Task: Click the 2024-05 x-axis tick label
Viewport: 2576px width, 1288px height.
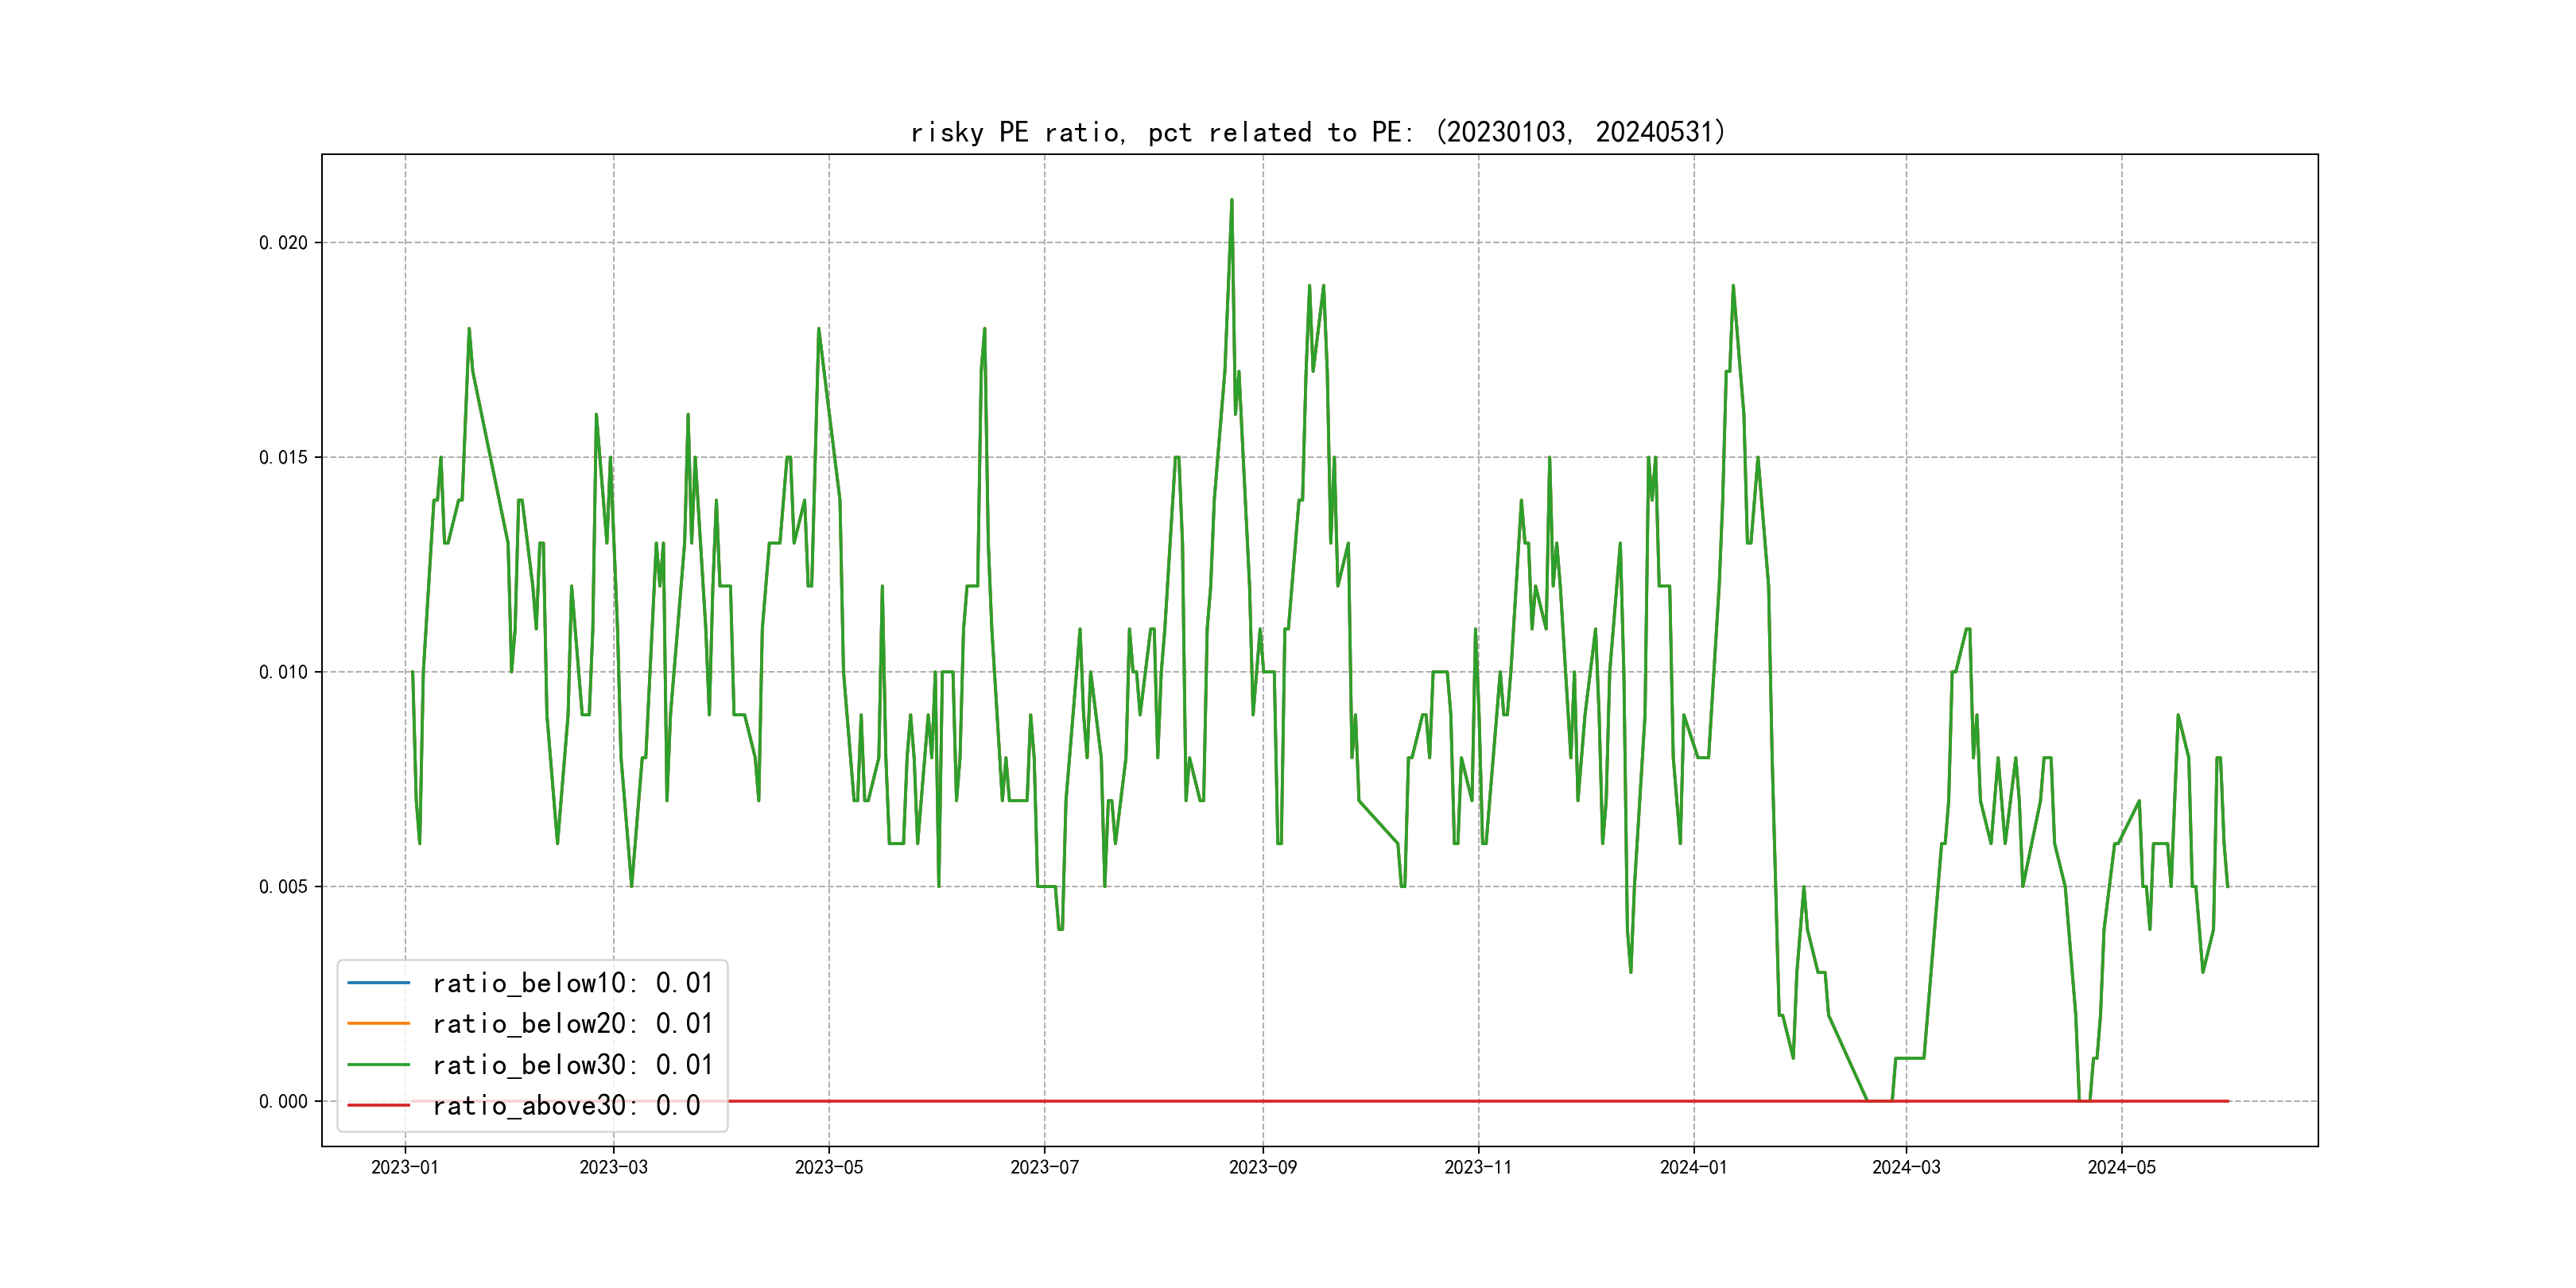Action: pyautogui.click(x=2121, y=1167)
